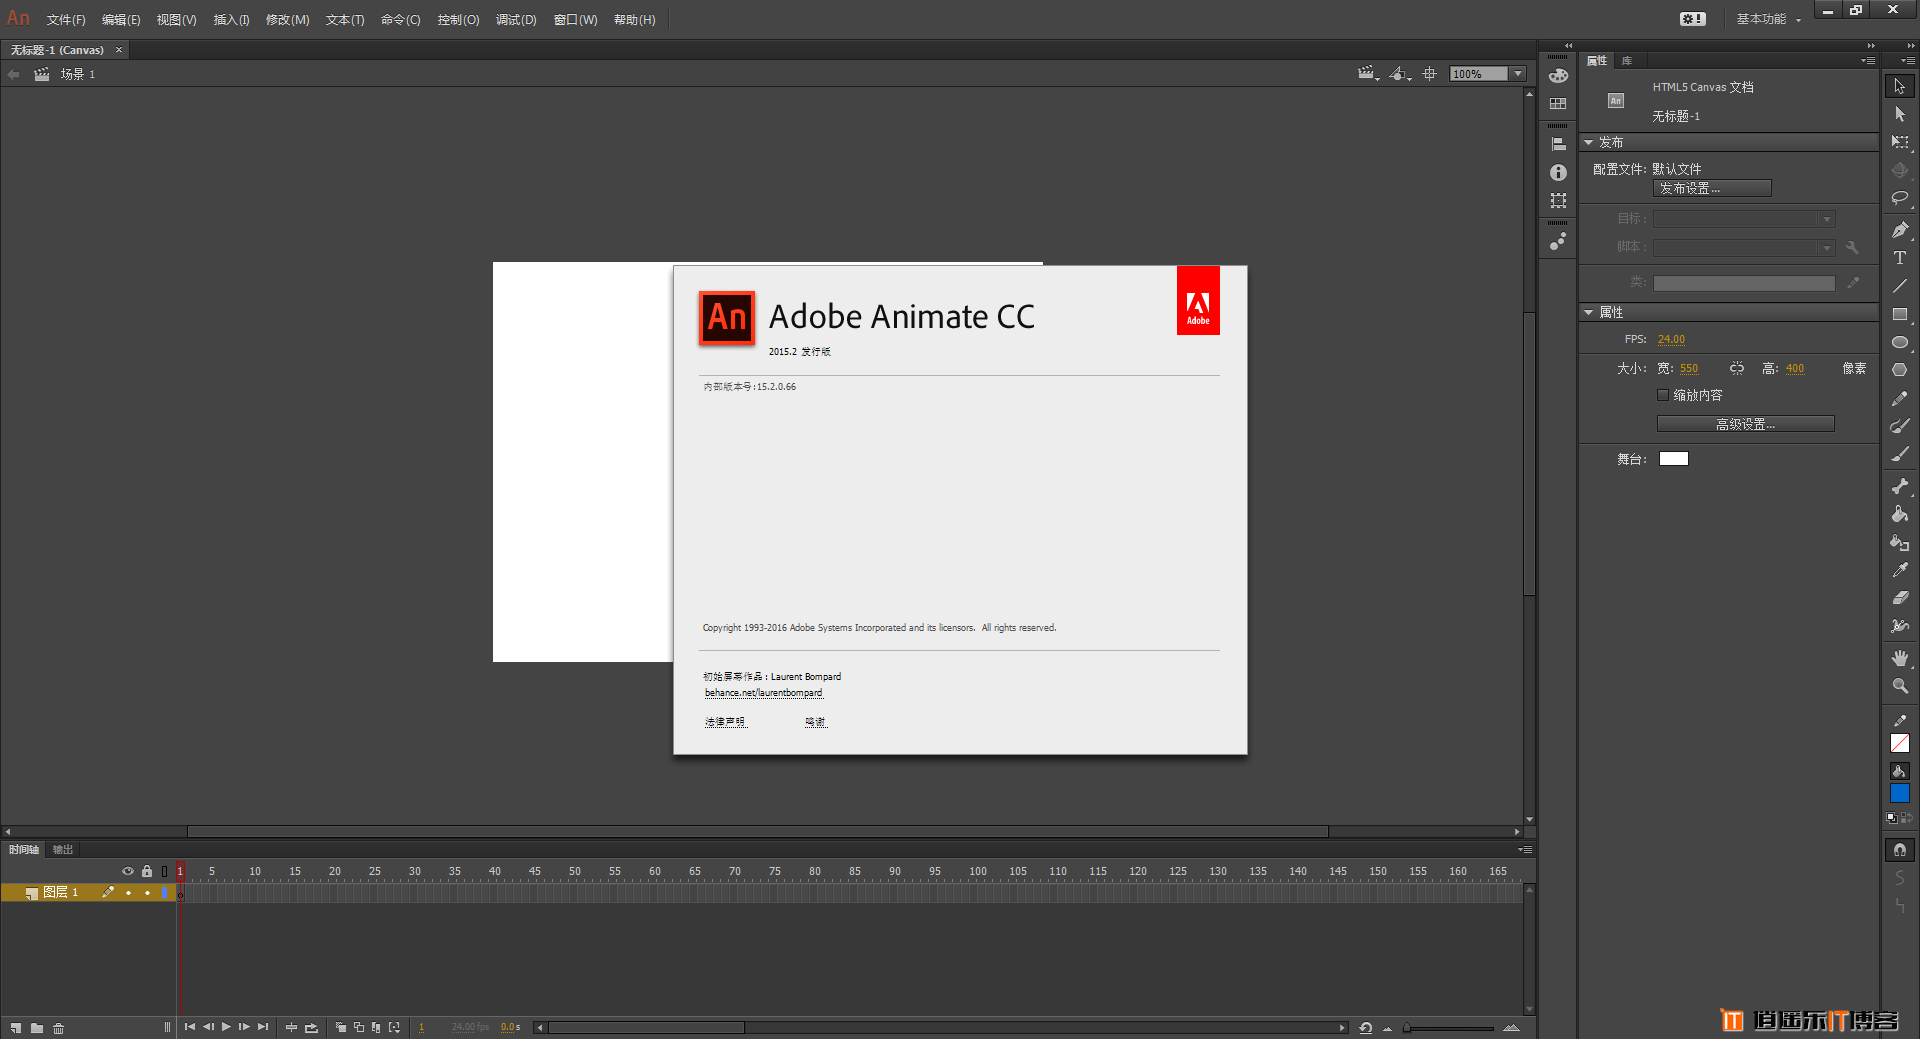The height and width of the screenshot is (1039, 1920).
Task: Select the Hand tool
Action: click(x=1900, y=658)
